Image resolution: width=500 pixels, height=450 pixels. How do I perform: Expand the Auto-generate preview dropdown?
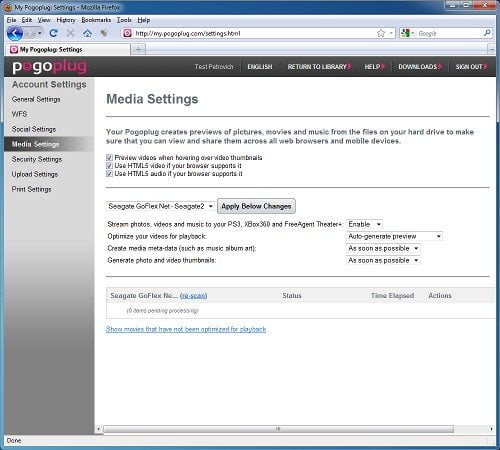[x=394, y=236]
